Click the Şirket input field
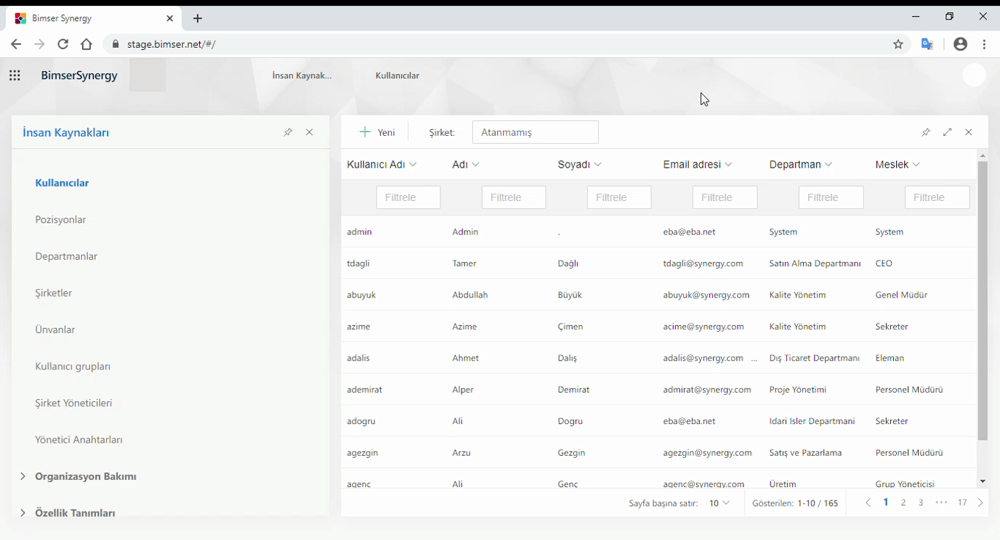 click(535, 132)
